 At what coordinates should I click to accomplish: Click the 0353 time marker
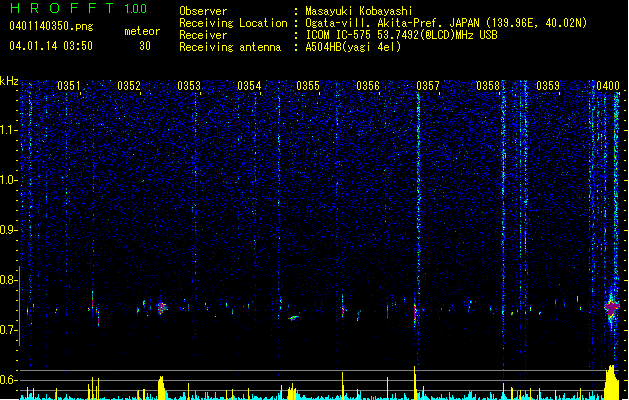189,86
